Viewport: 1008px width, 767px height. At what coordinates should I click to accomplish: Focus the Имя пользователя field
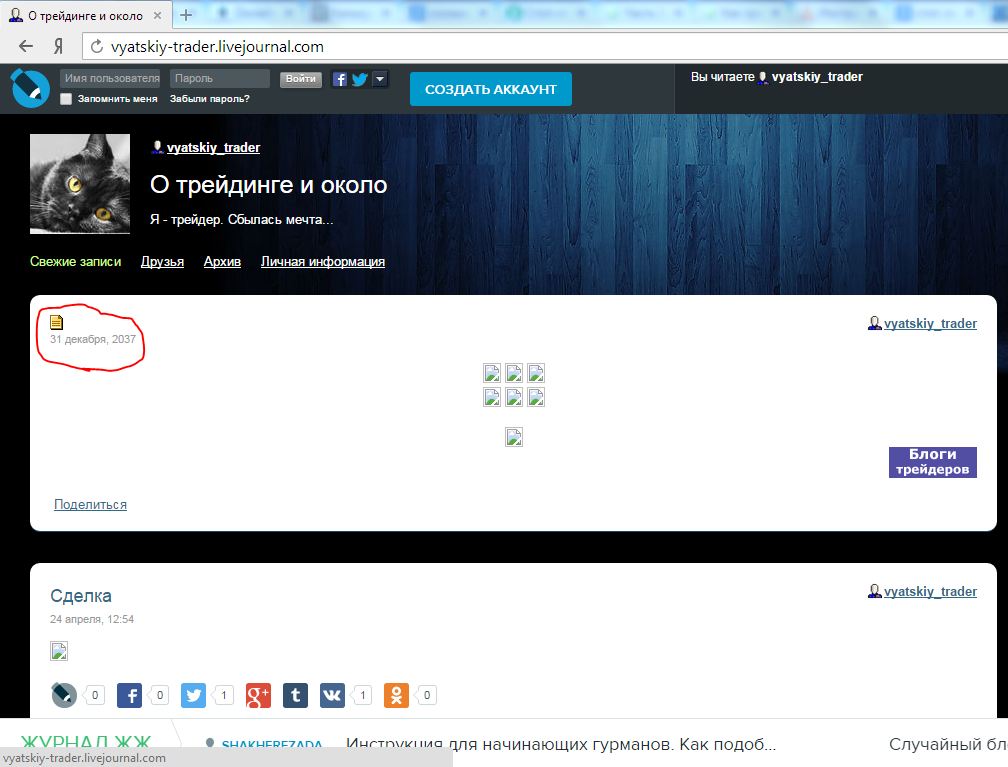(111, 78)
